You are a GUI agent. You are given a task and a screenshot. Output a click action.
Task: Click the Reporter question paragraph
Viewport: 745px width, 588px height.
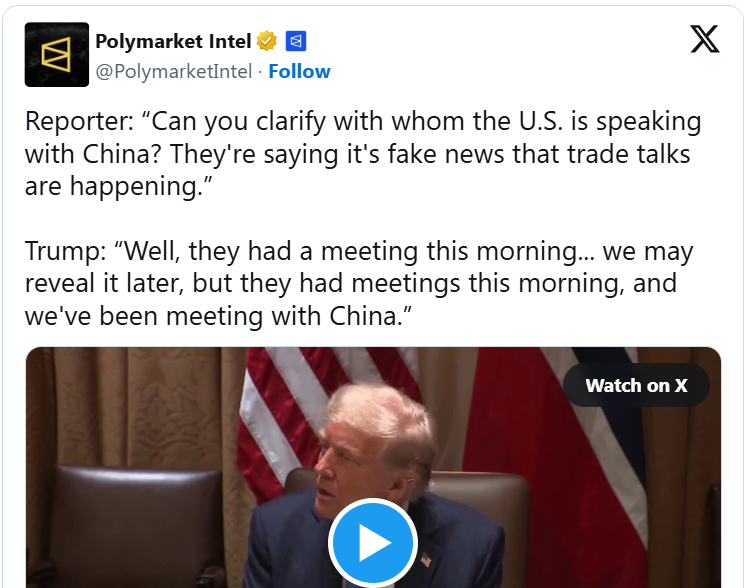click(362, 155)
